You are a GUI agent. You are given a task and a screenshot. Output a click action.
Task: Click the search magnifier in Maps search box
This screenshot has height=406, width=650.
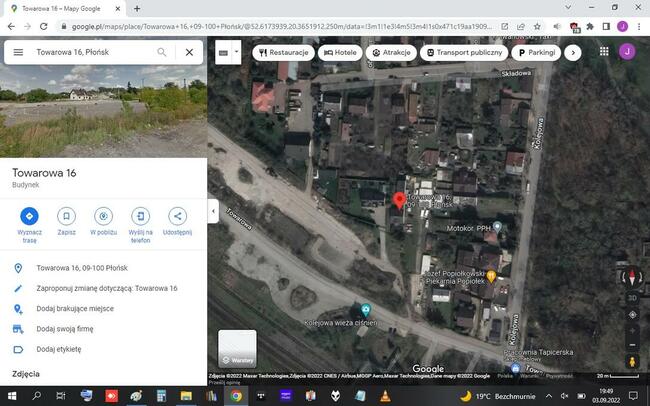pyautogui.click(x=162, y=52)
